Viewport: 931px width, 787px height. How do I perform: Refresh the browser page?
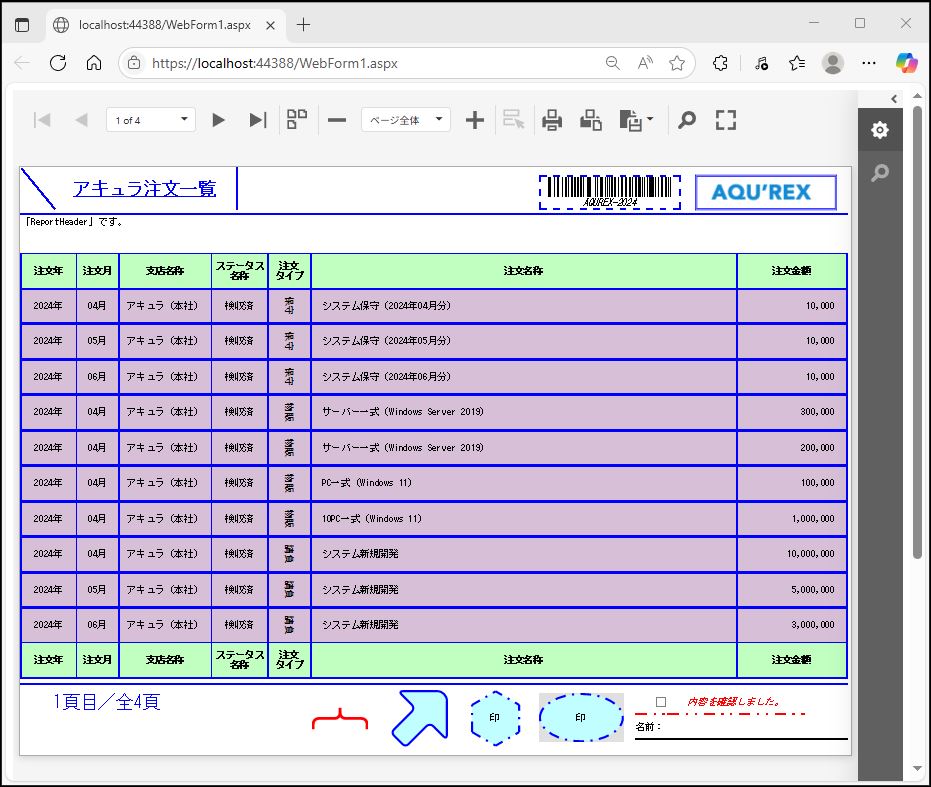tap(58, 63)
